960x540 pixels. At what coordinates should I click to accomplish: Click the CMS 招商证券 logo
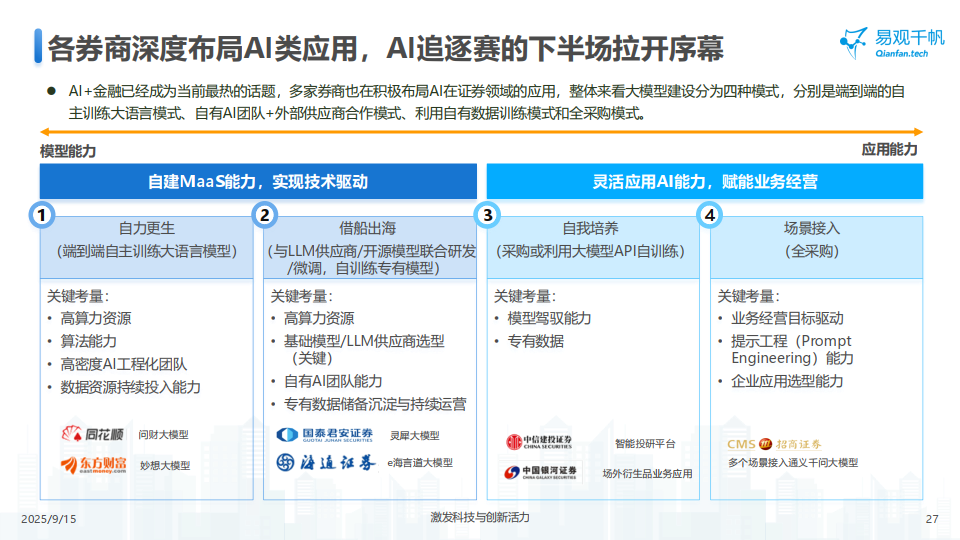[775, 443]
